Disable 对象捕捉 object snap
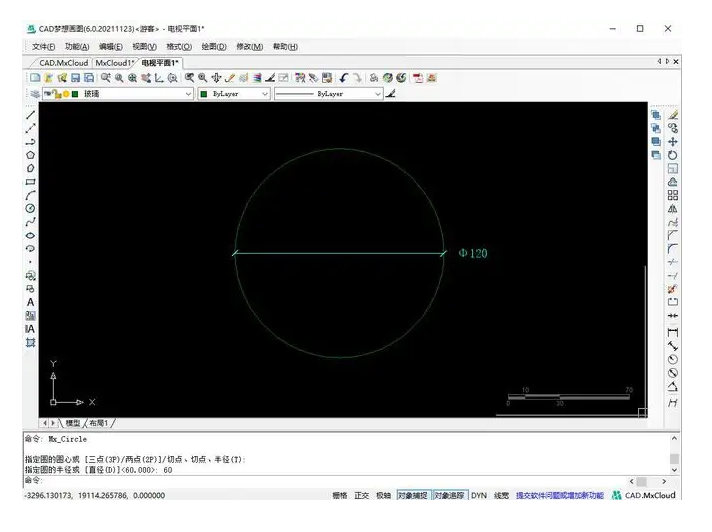 pyautogui.click(x=412, y=495)
